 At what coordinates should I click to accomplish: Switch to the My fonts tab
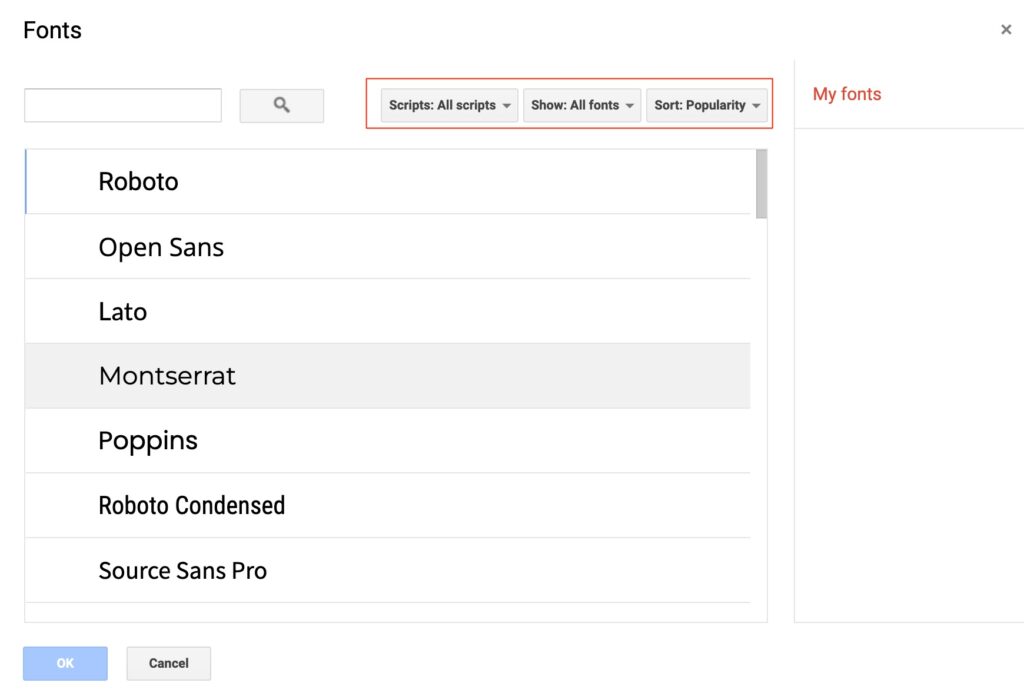846,93
